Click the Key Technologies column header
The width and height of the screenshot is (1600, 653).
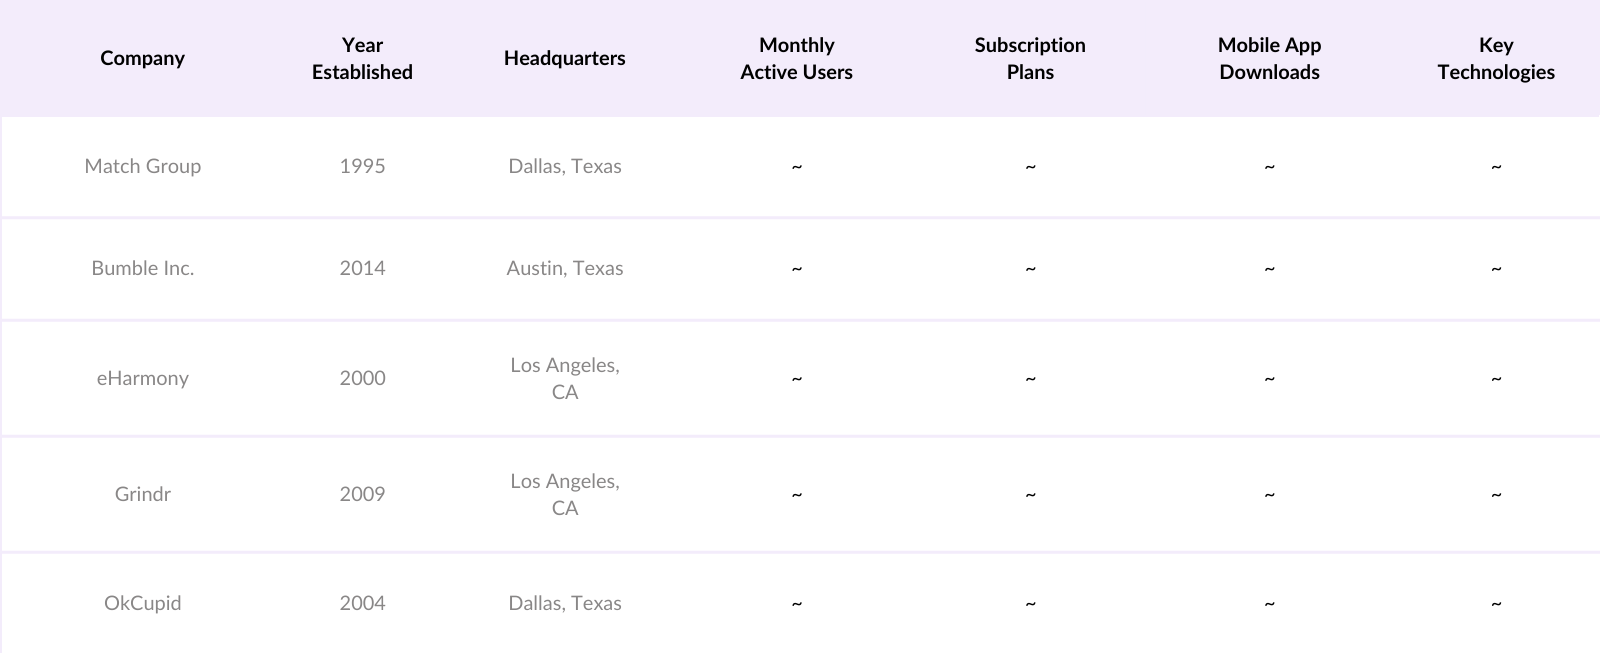pyautogui.click(x=1495, y=58)
